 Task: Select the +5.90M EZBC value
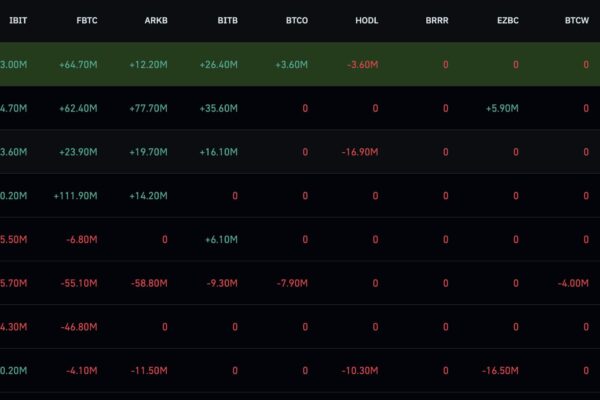[502, 108]
